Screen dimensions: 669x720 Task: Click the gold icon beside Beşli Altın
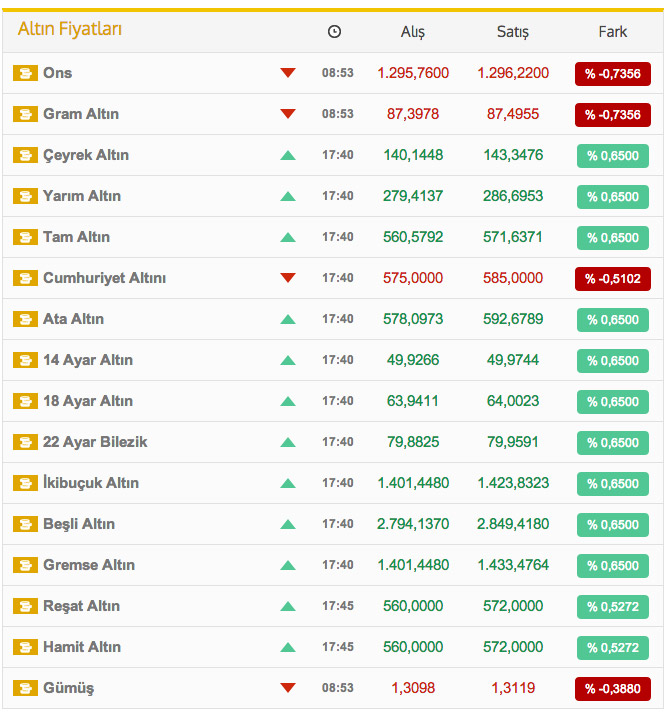point(25,524)
